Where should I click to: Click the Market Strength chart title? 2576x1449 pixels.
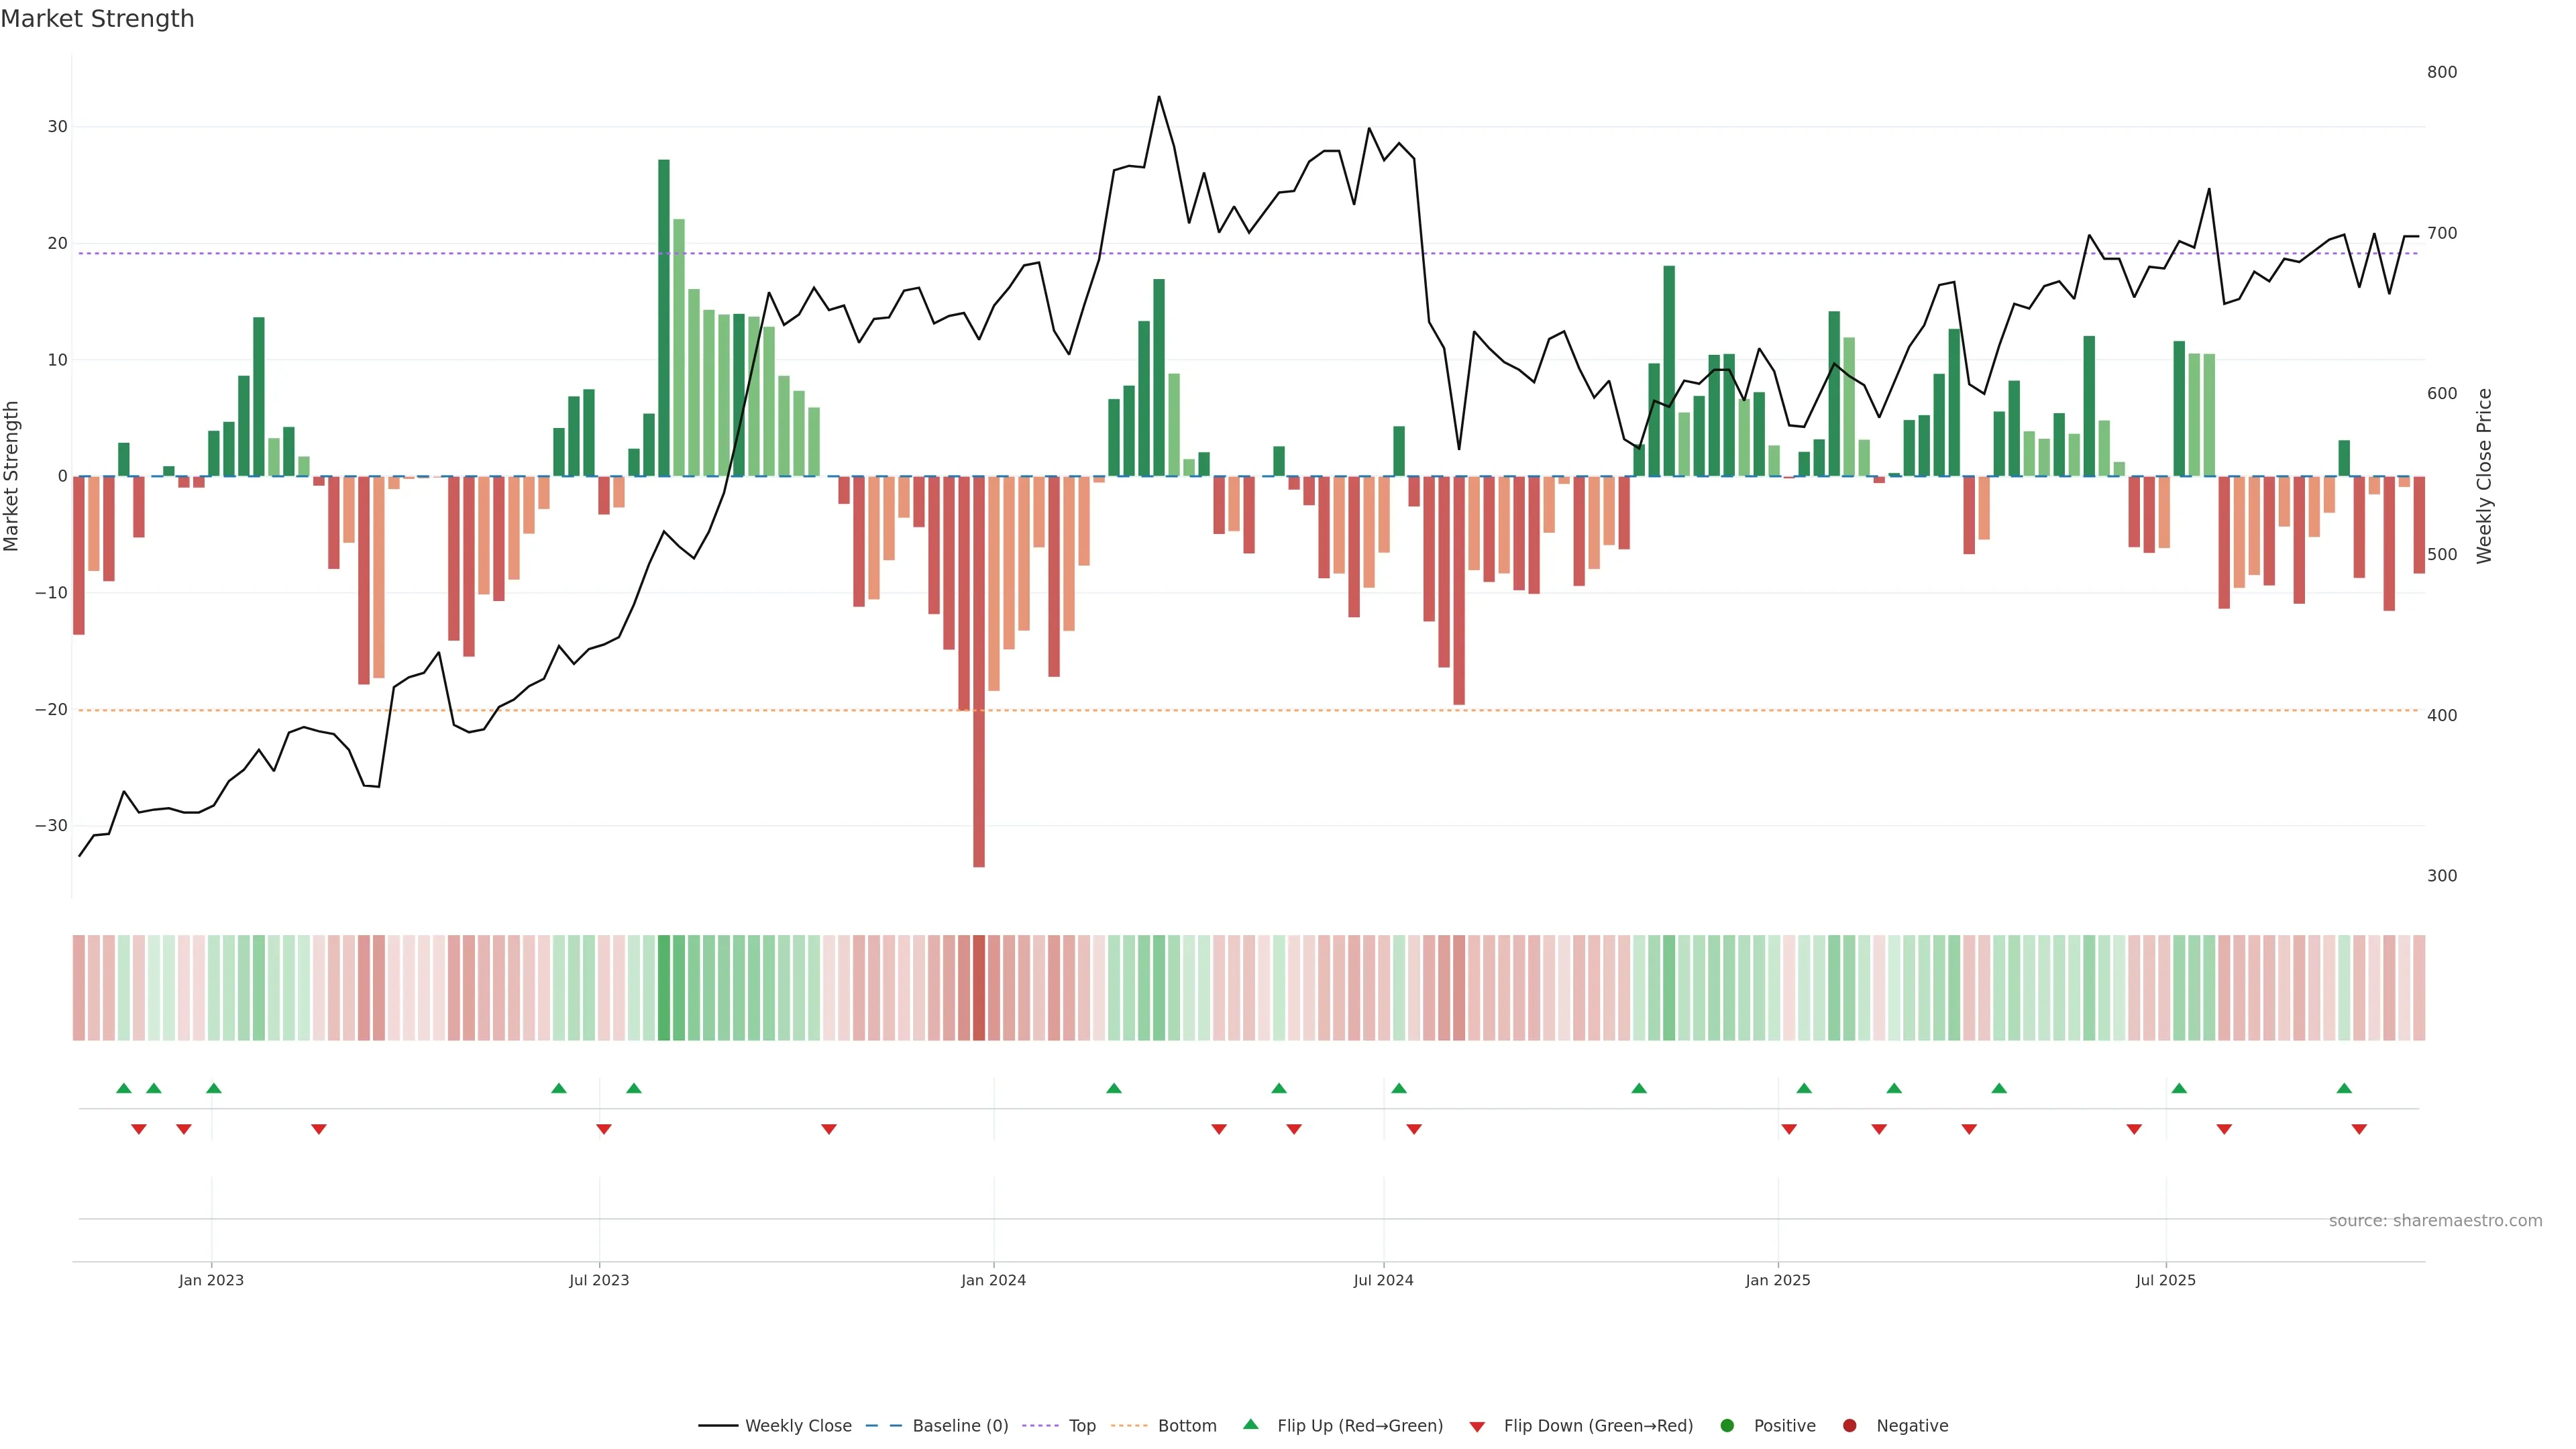point(97,19)
